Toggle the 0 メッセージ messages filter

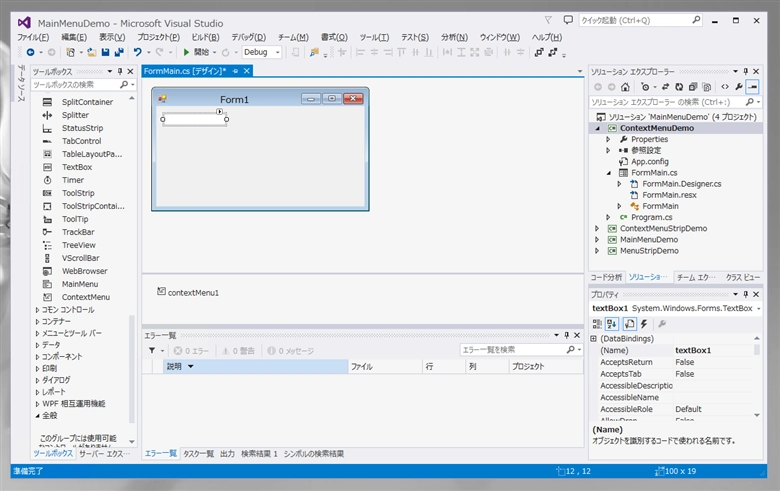point(291,351)
